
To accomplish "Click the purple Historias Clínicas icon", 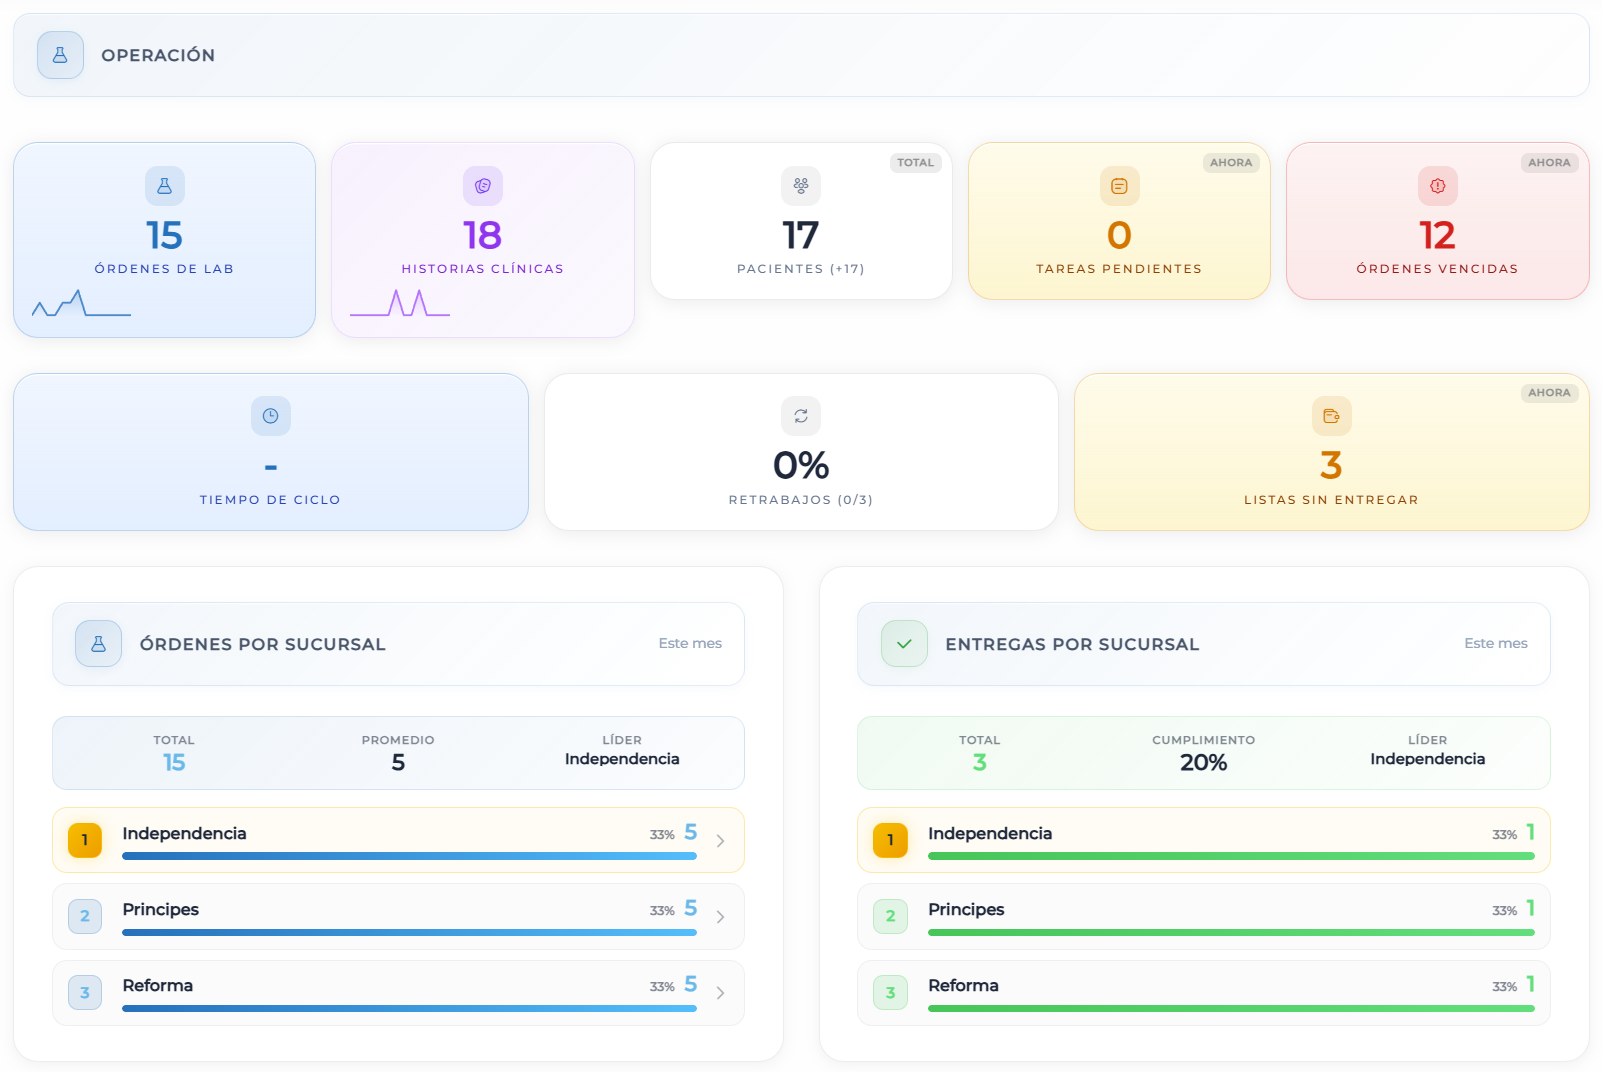I will (483, 186).
